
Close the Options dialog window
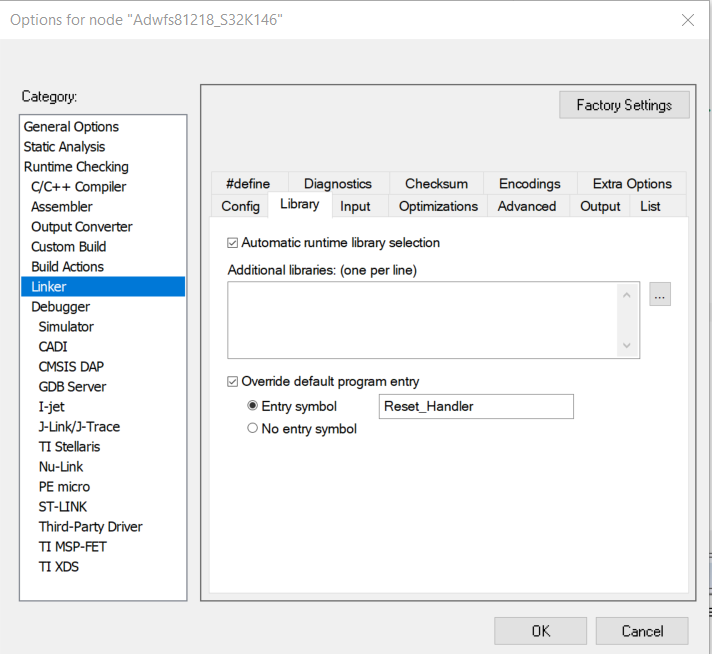[688, 20]
